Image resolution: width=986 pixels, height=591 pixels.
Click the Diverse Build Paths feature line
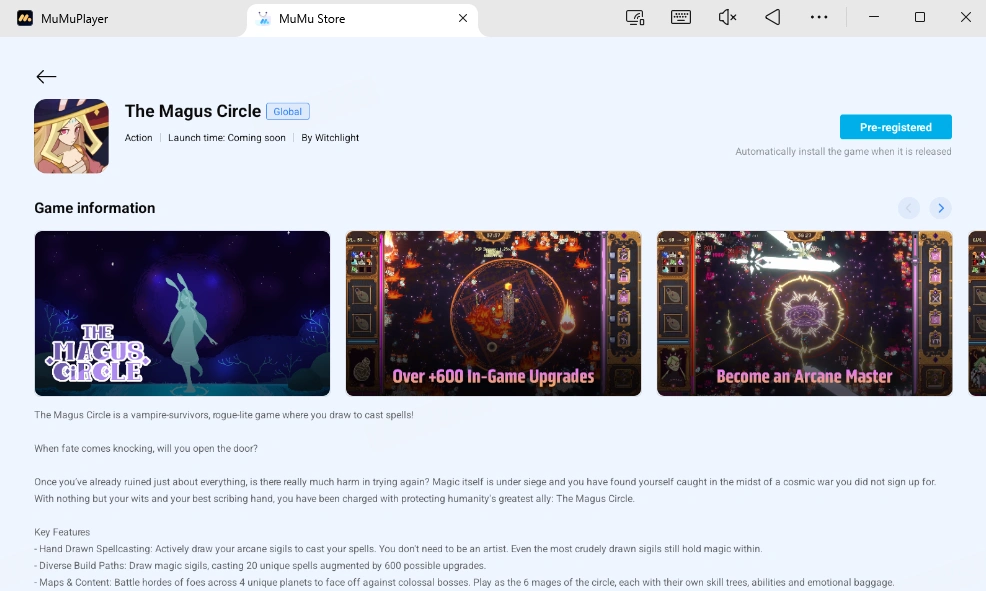pyautogui.click(x=260, y=565)
